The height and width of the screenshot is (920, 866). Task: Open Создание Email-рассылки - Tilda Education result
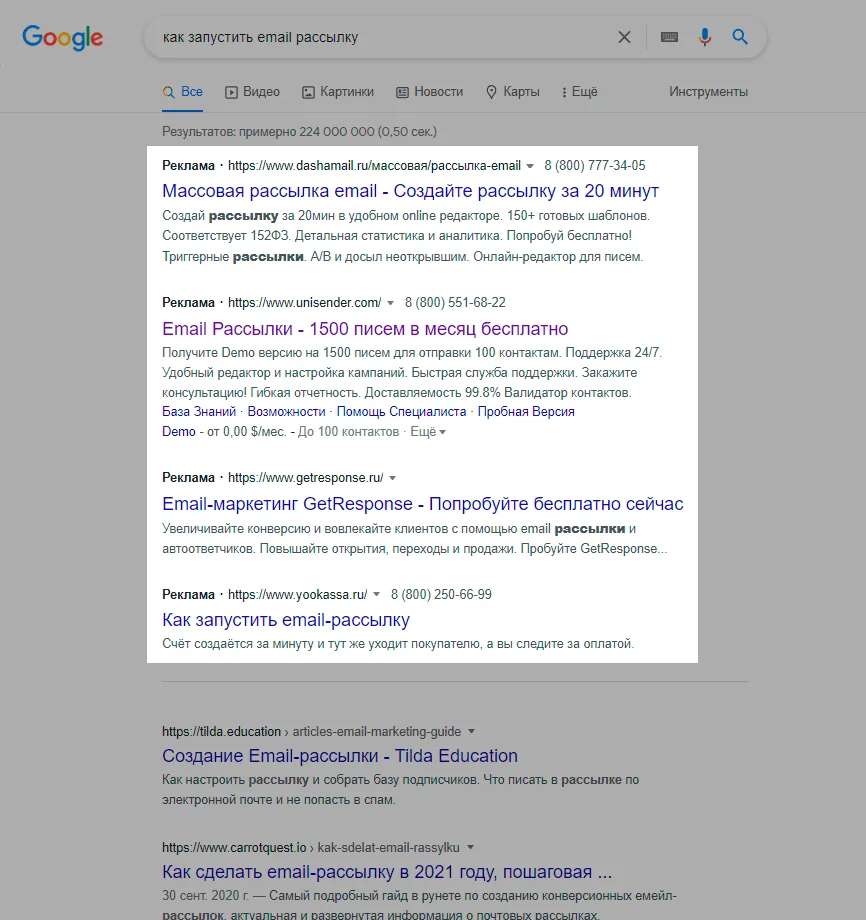click(x=340, y=756)
